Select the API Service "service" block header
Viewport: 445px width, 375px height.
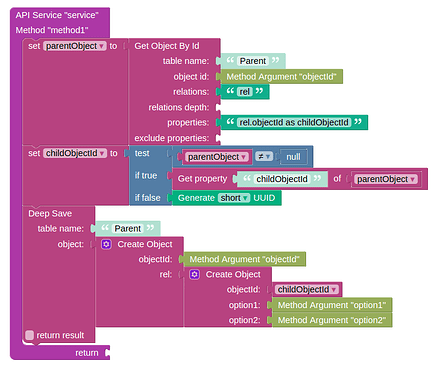(x=57, y=15)
